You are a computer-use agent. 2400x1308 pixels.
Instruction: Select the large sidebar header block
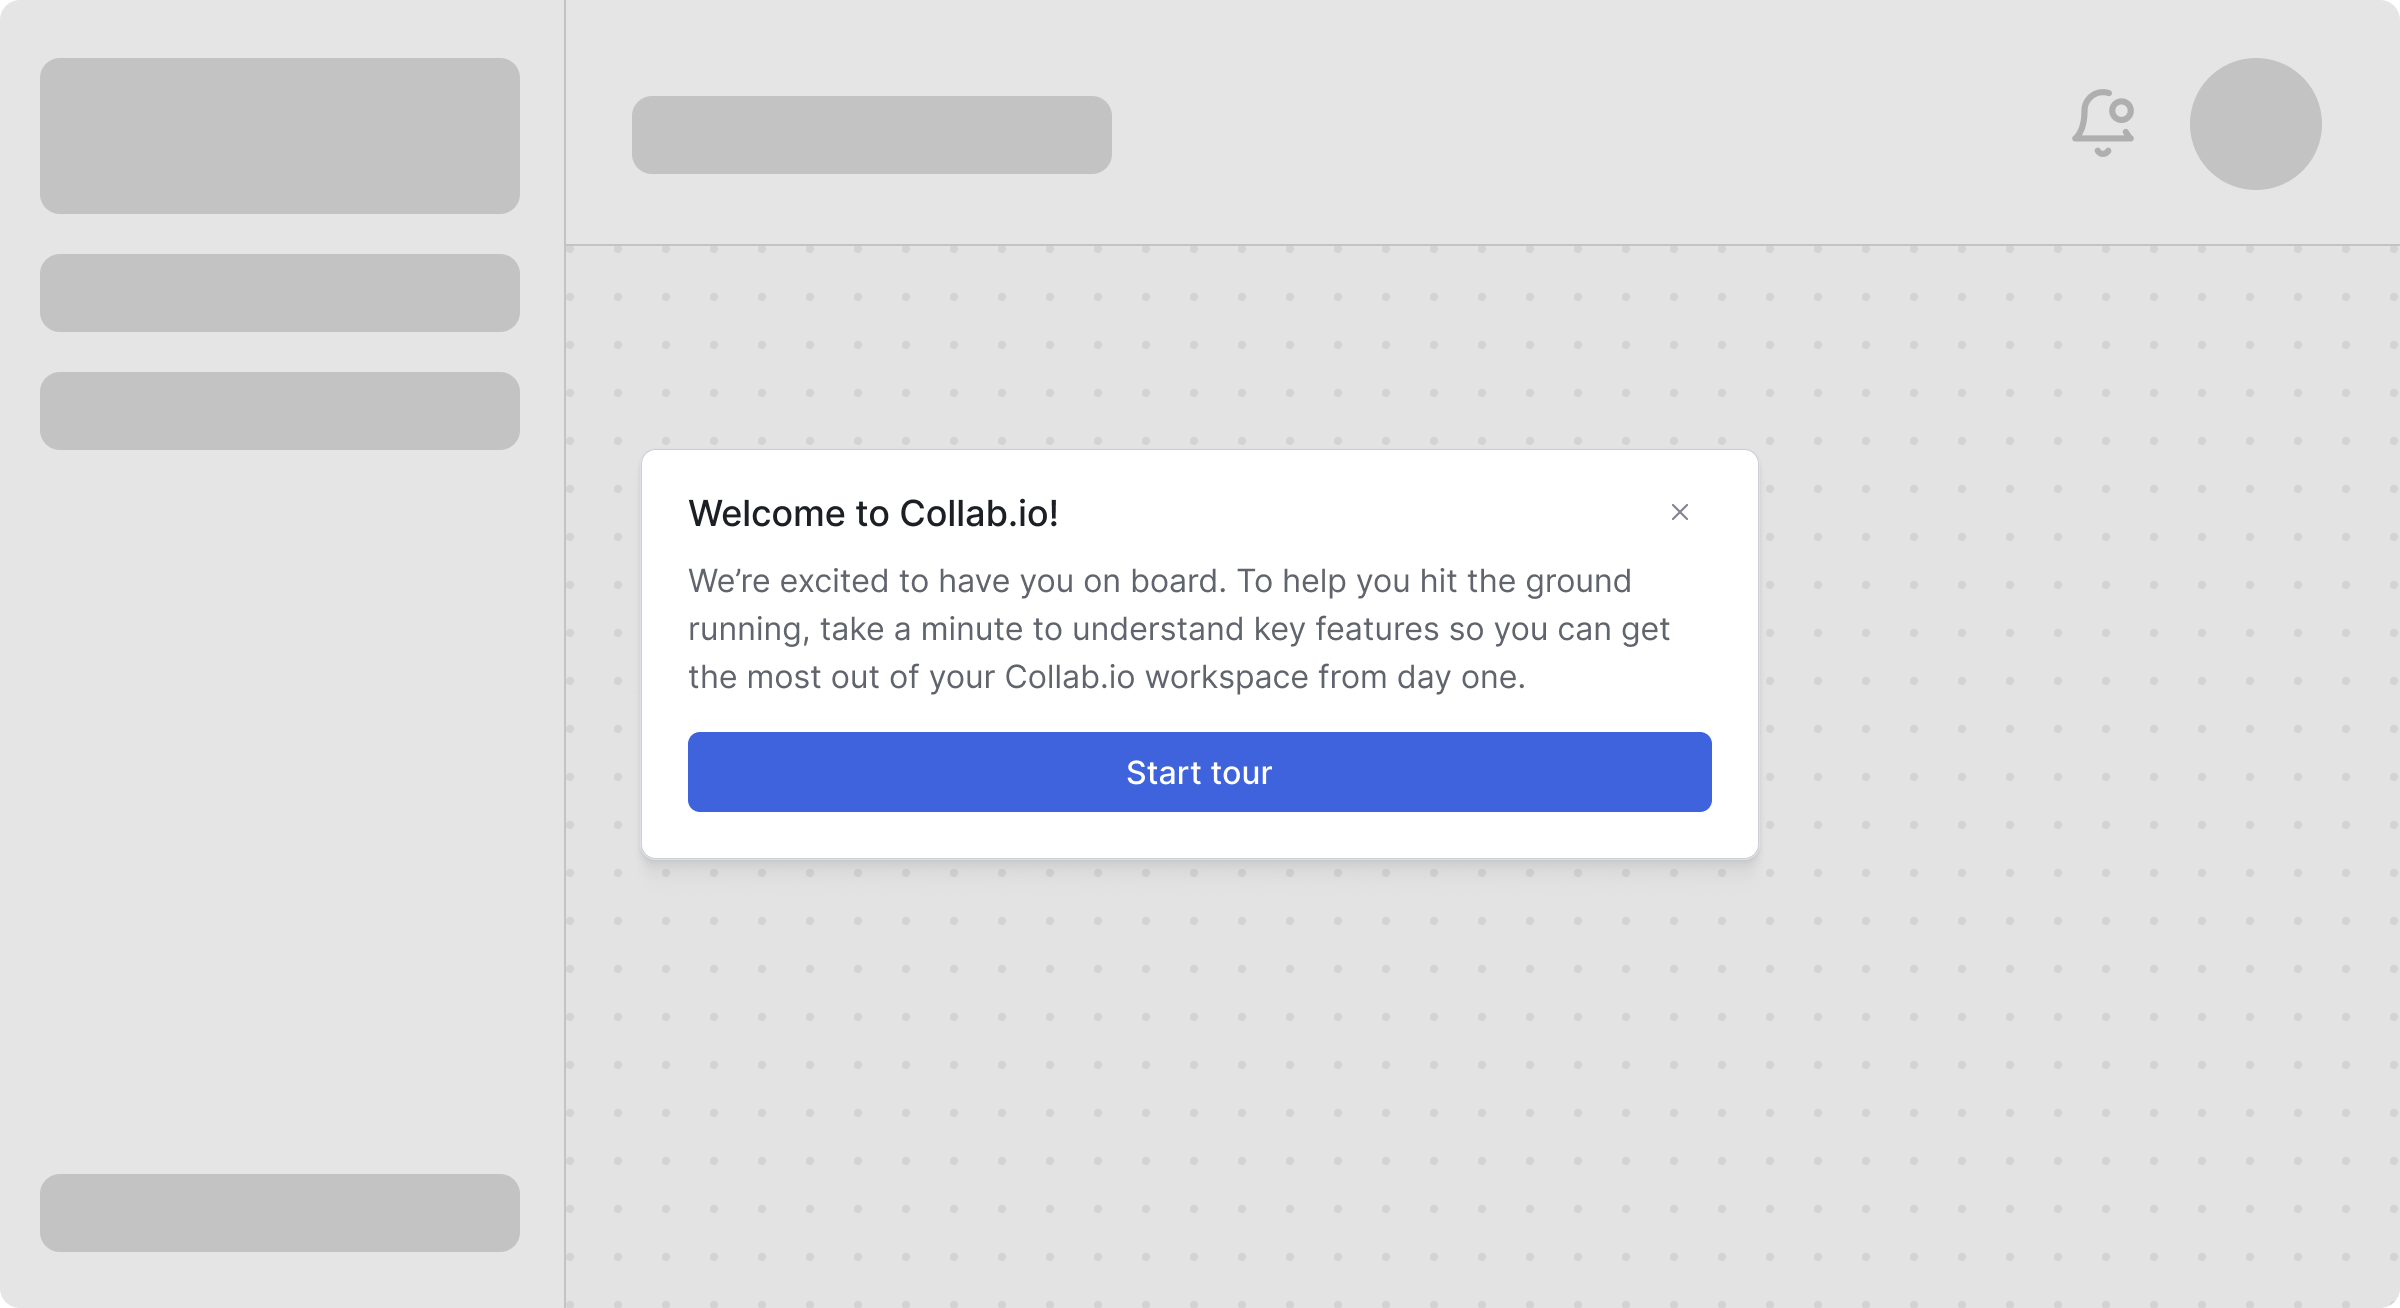280,135
